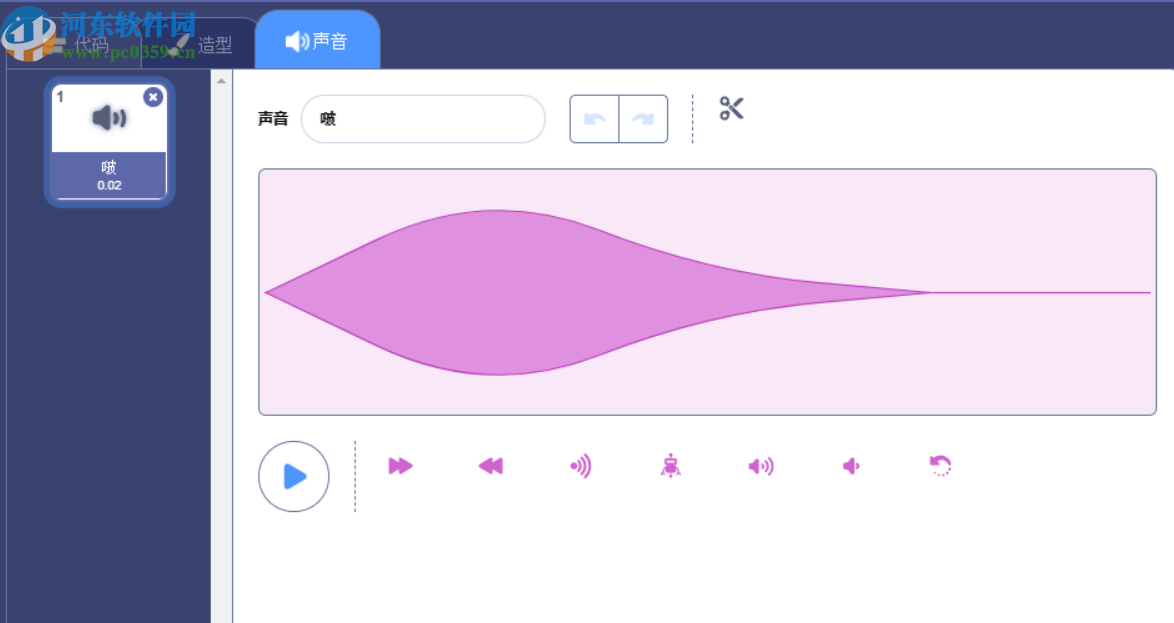1174x623 pixels.
Task: Click the scissors trim tool
Action: 732,109
